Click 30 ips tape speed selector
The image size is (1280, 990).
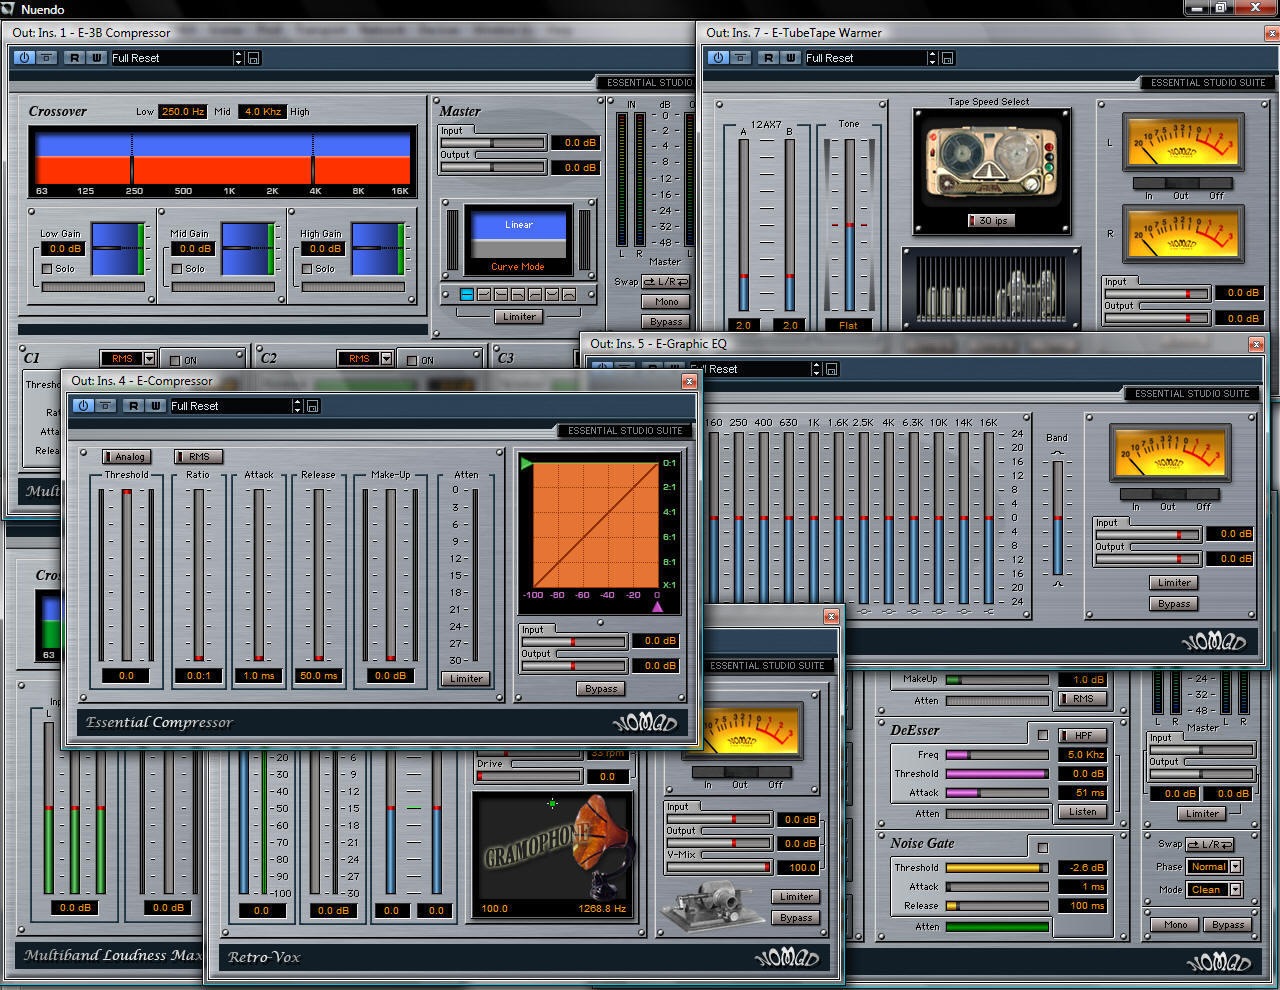pos(991,220)
